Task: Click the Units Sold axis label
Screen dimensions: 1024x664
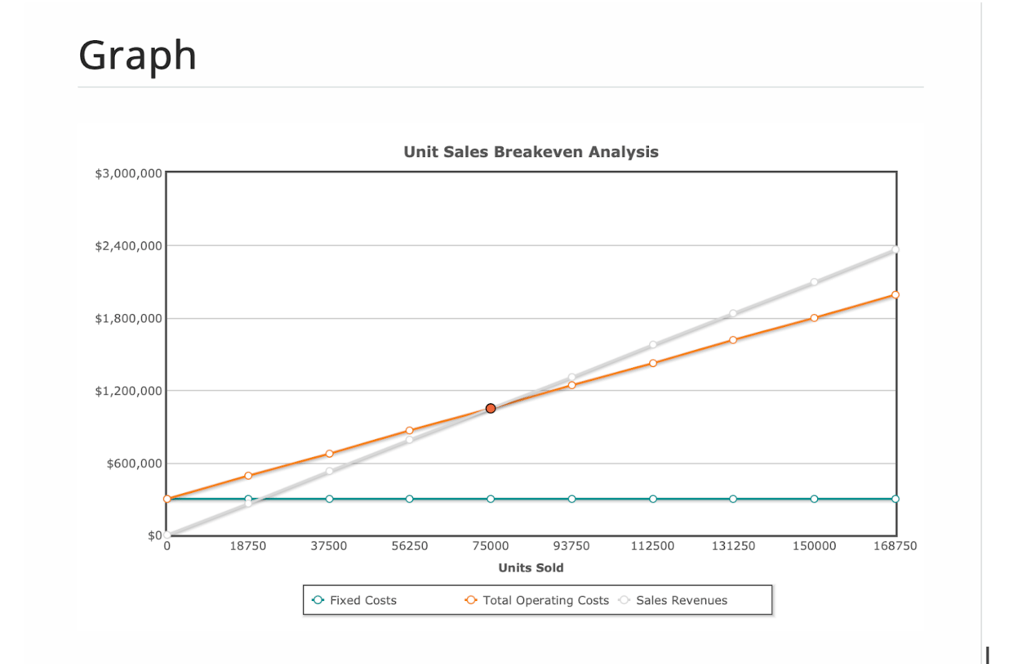Action: click(531, 568)
